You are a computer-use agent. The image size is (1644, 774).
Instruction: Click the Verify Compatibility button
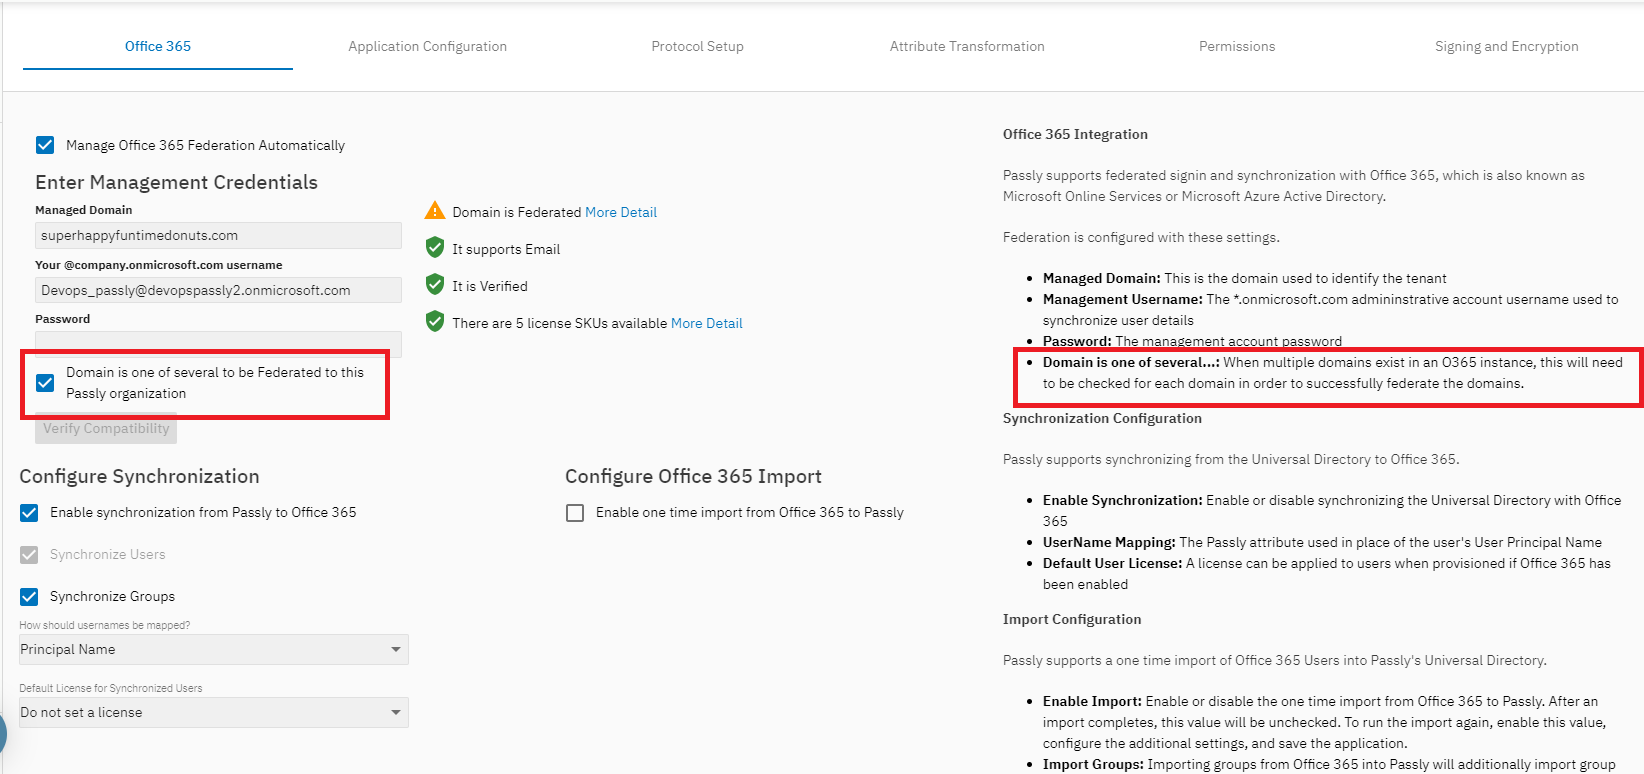106,428
